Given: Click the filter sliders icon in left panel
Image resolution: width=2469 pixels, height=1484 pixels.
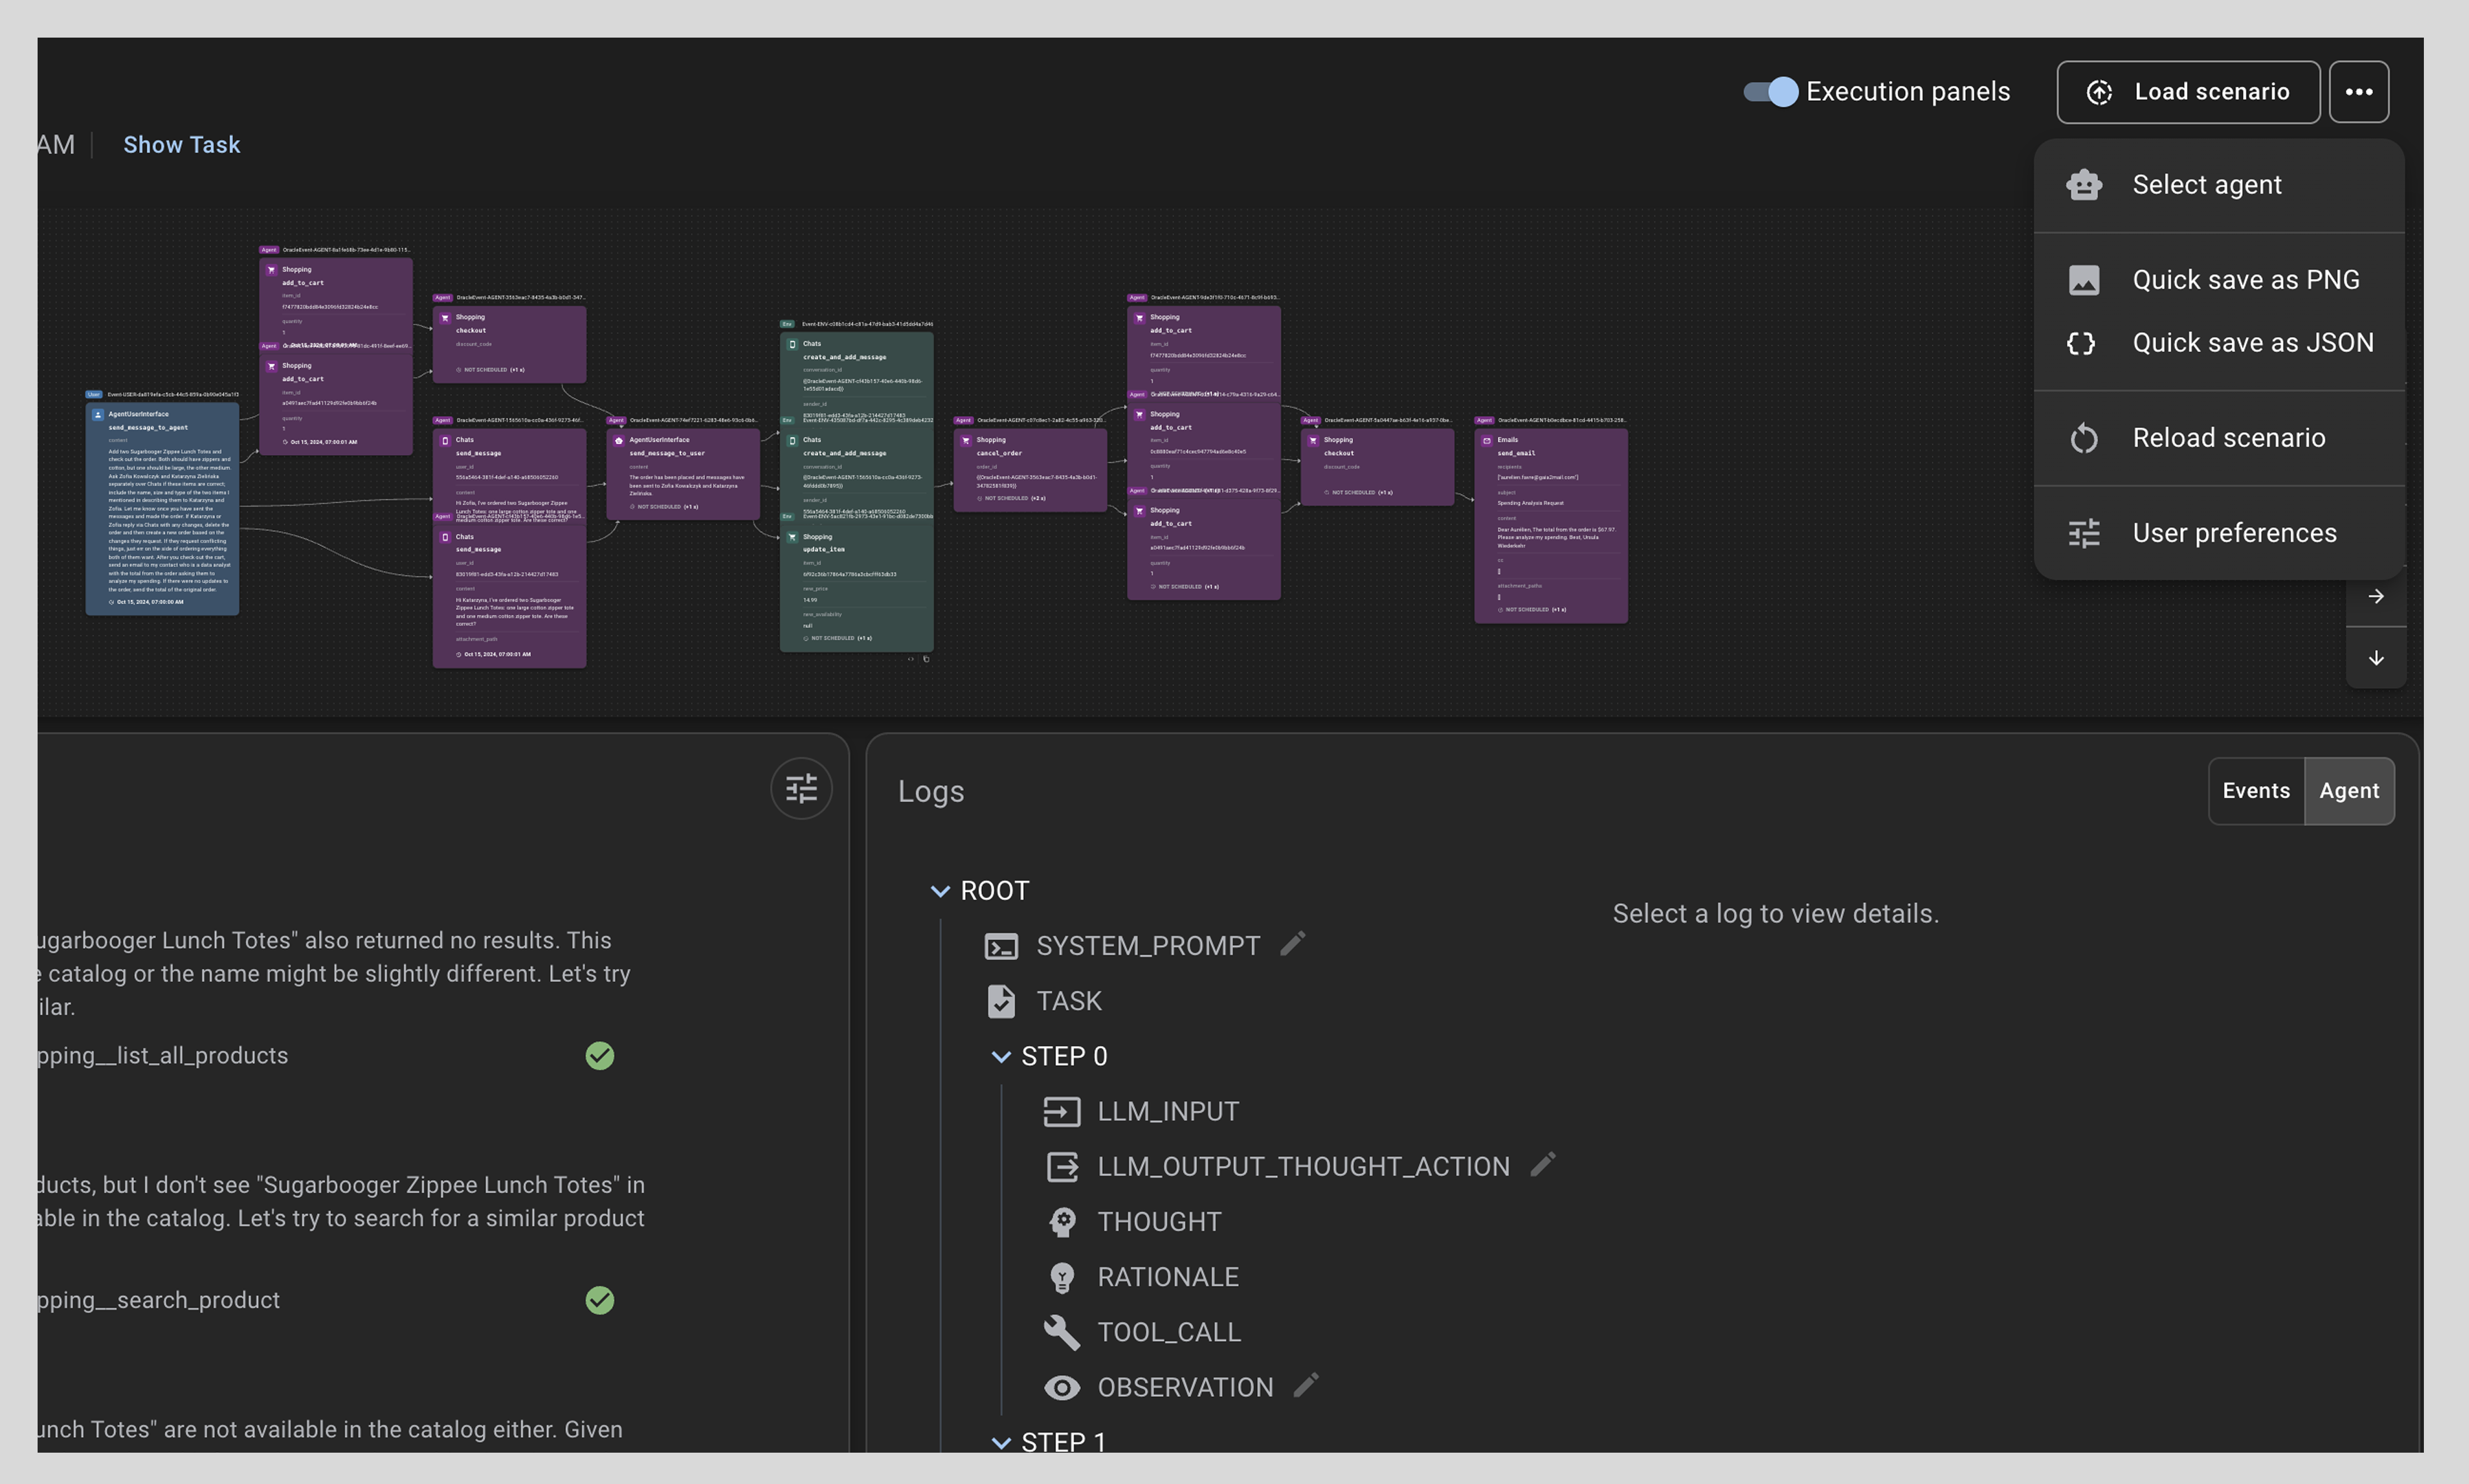Looking at the screenshot, I should pos(801,789).
